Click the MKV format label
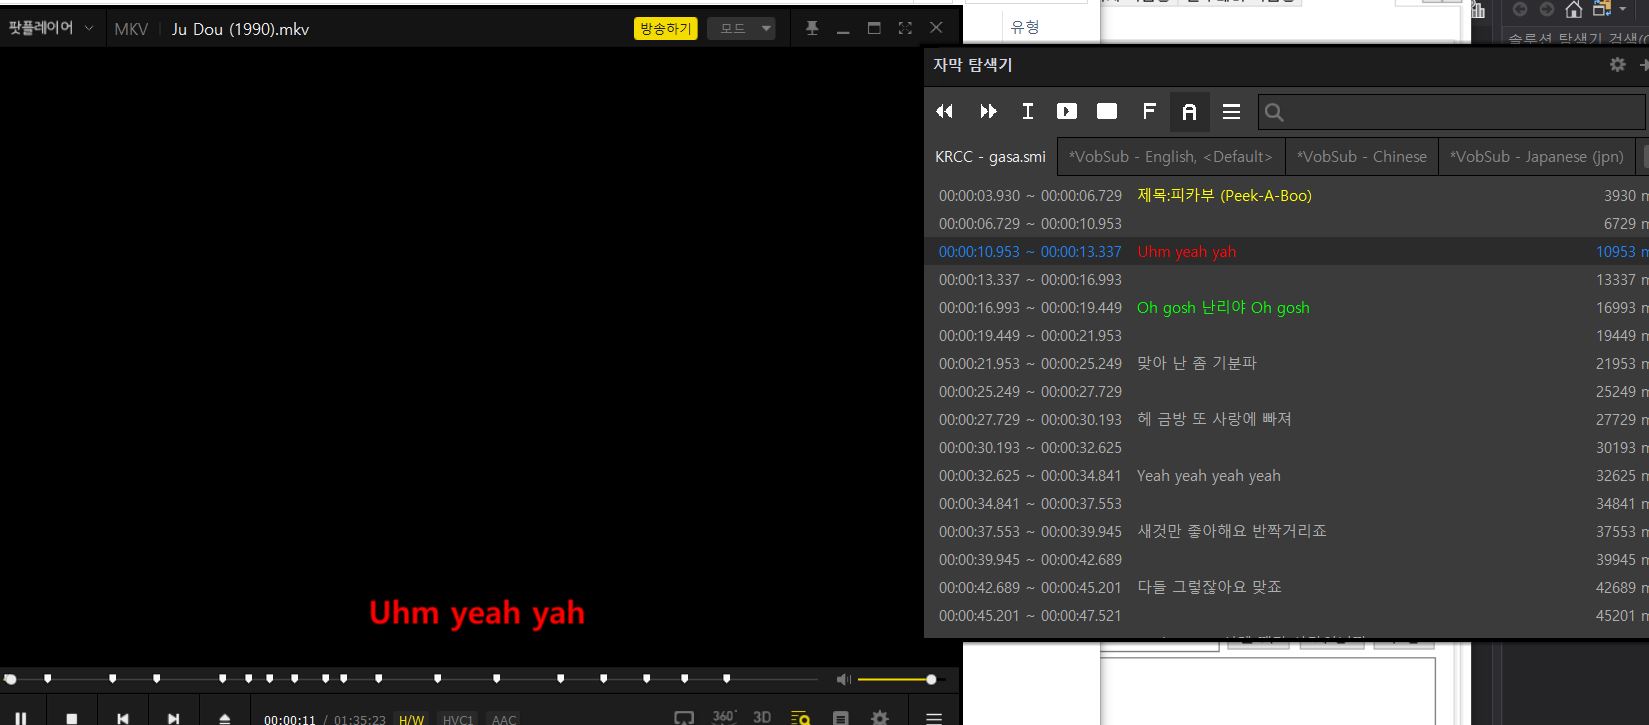Screen dimensions: 1649x725 pyautogui.click(x=131, y=29)
